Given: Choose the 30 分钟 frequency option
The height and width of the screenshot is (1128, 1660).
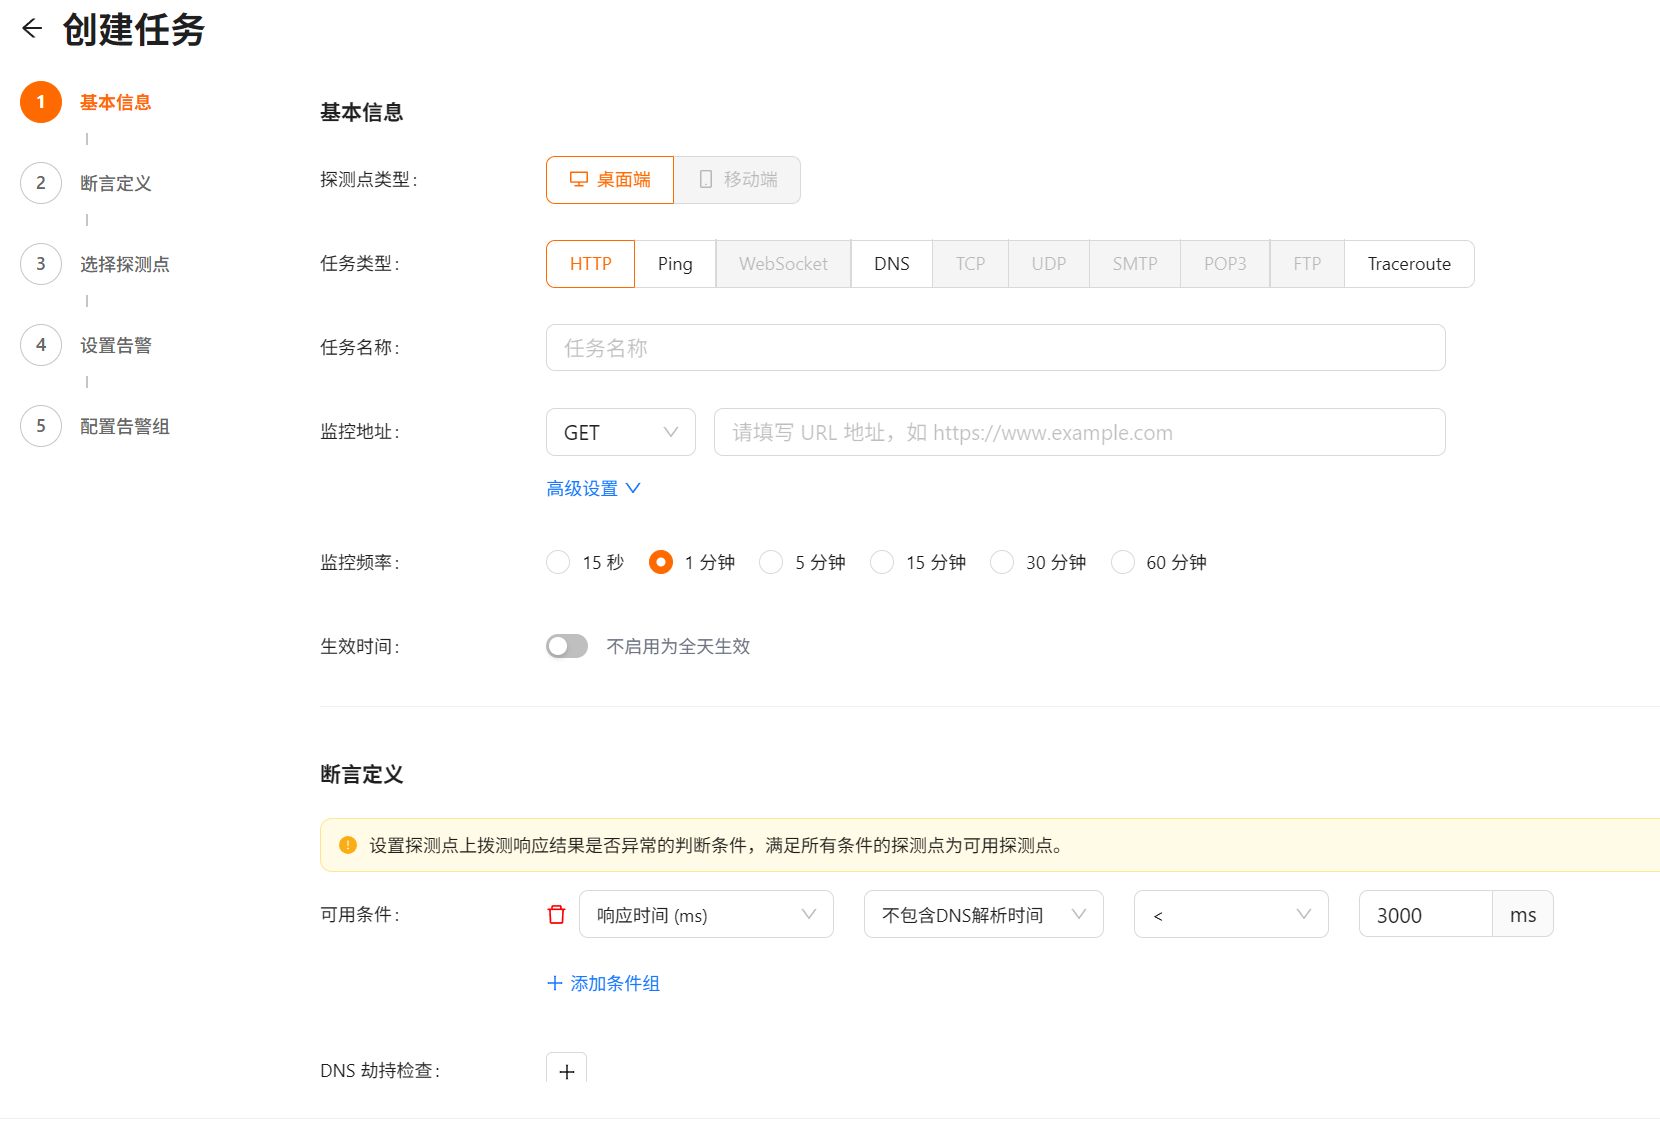Looking at the screenshot, I should (1002, 562).
